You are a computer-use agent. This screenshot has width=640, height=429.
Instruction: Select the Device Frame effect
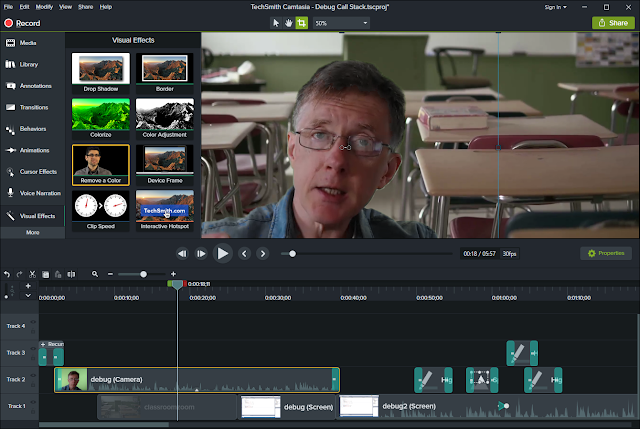coord(165,165)
